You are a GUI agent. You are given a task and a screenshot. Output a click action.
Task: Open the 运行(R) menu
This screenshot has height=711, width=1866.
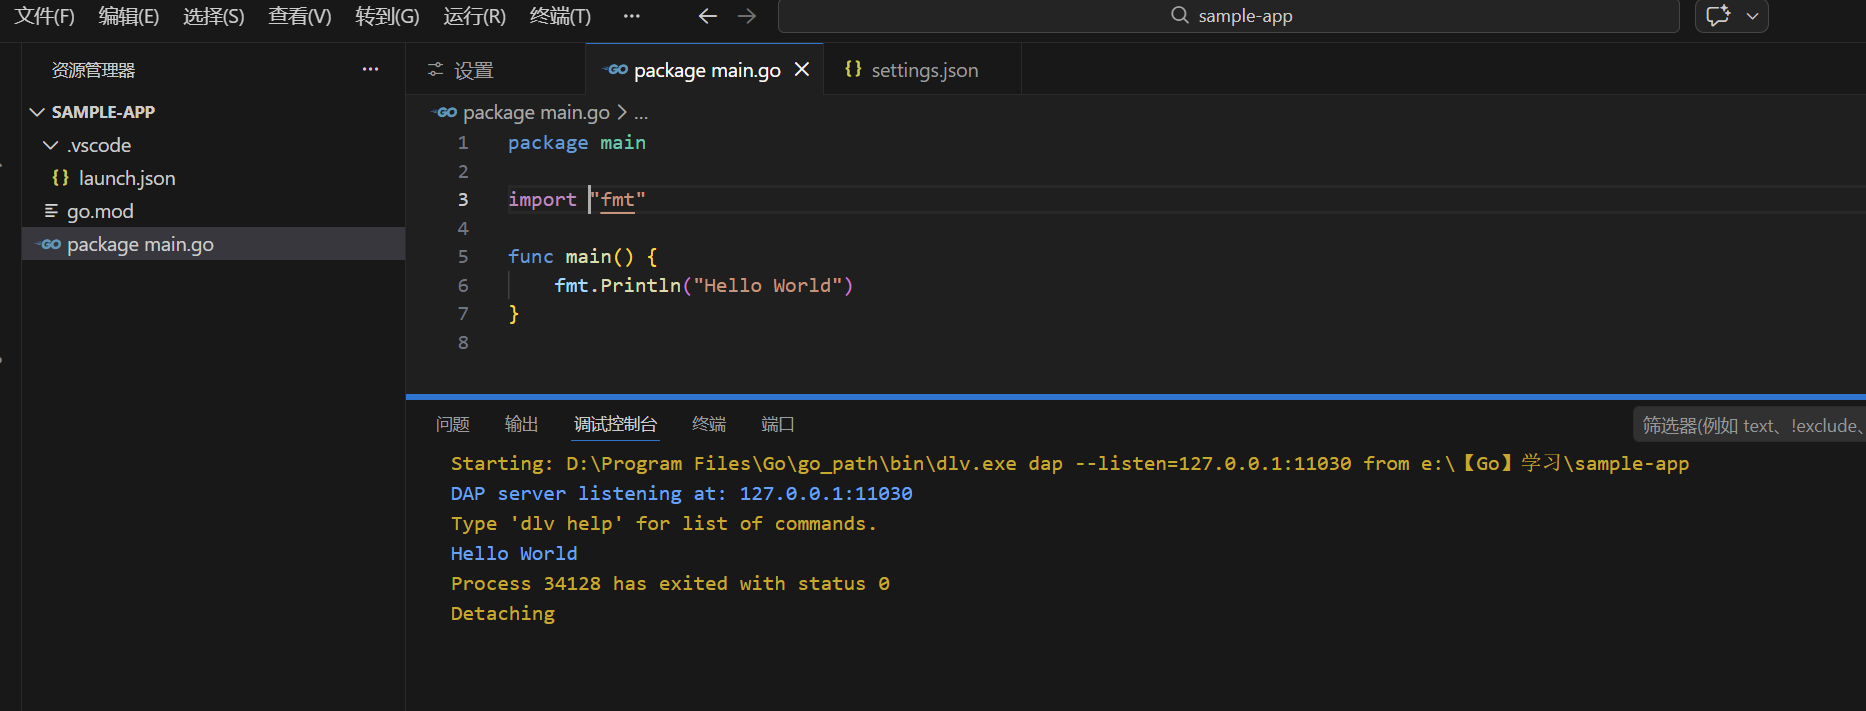click(474, 16)
